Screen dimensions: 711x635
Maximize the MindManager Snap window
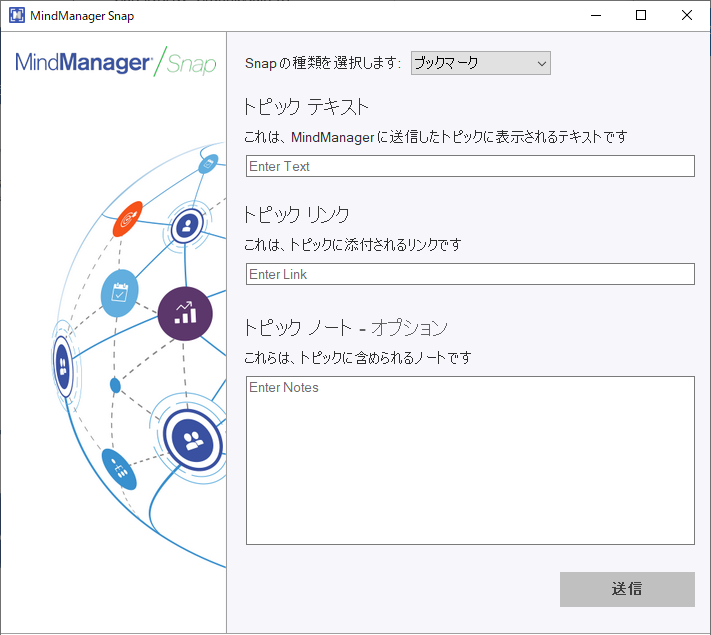coord(641,15)
